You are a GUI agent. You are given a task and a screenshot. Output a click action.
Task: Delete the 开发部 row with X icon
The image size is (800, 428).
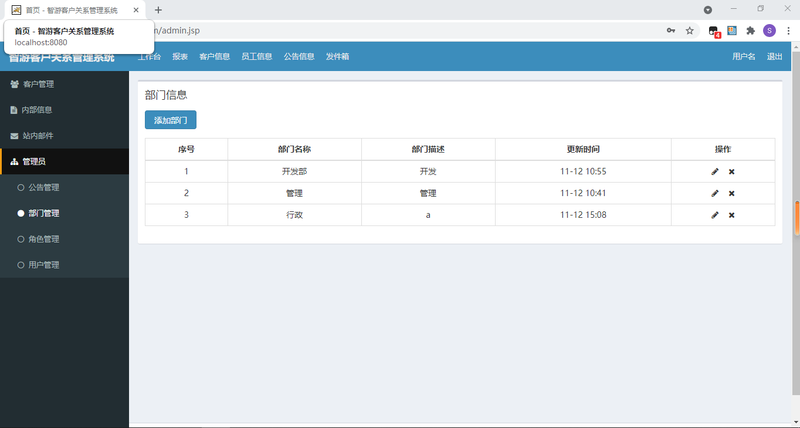[x=732, y=172]
